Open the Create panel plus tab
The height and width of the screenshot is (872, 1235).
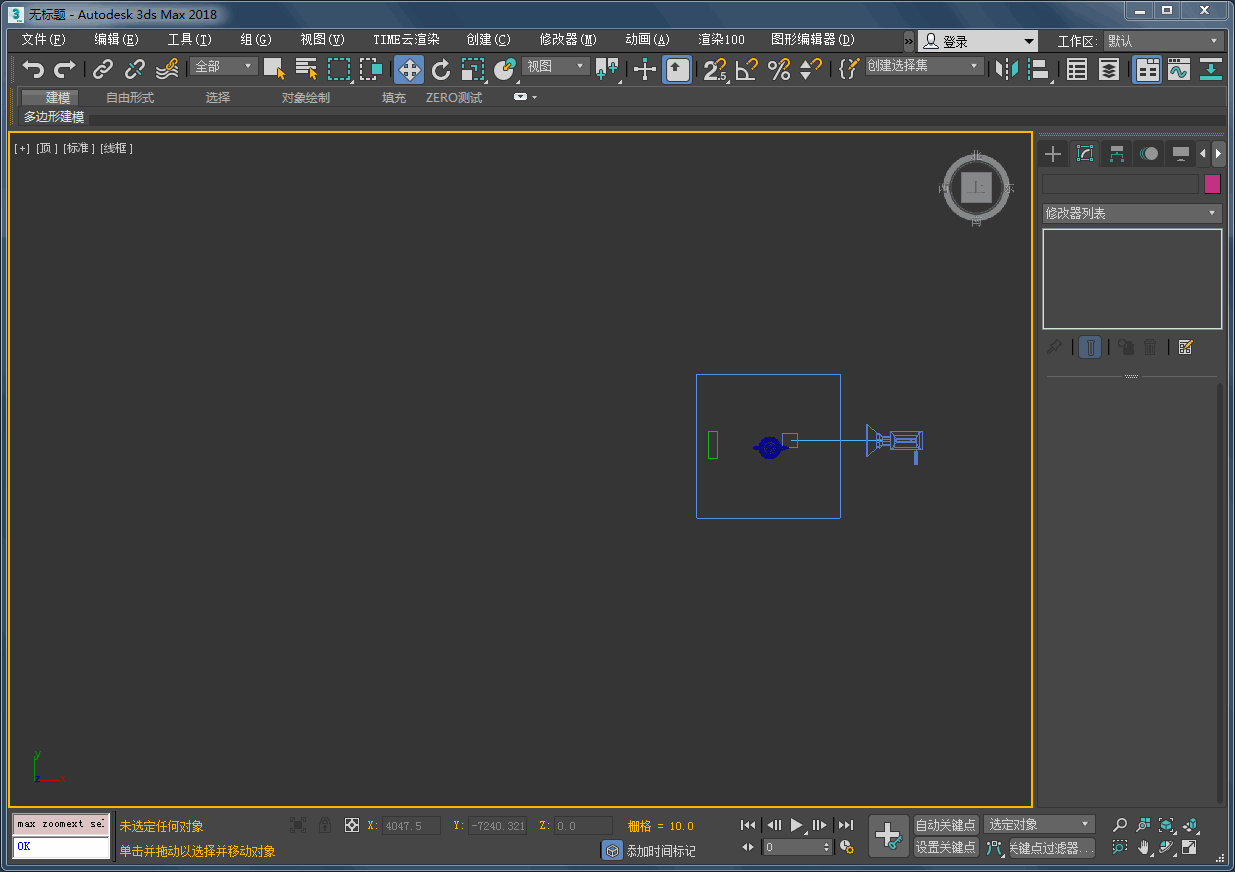[1052, 154]
